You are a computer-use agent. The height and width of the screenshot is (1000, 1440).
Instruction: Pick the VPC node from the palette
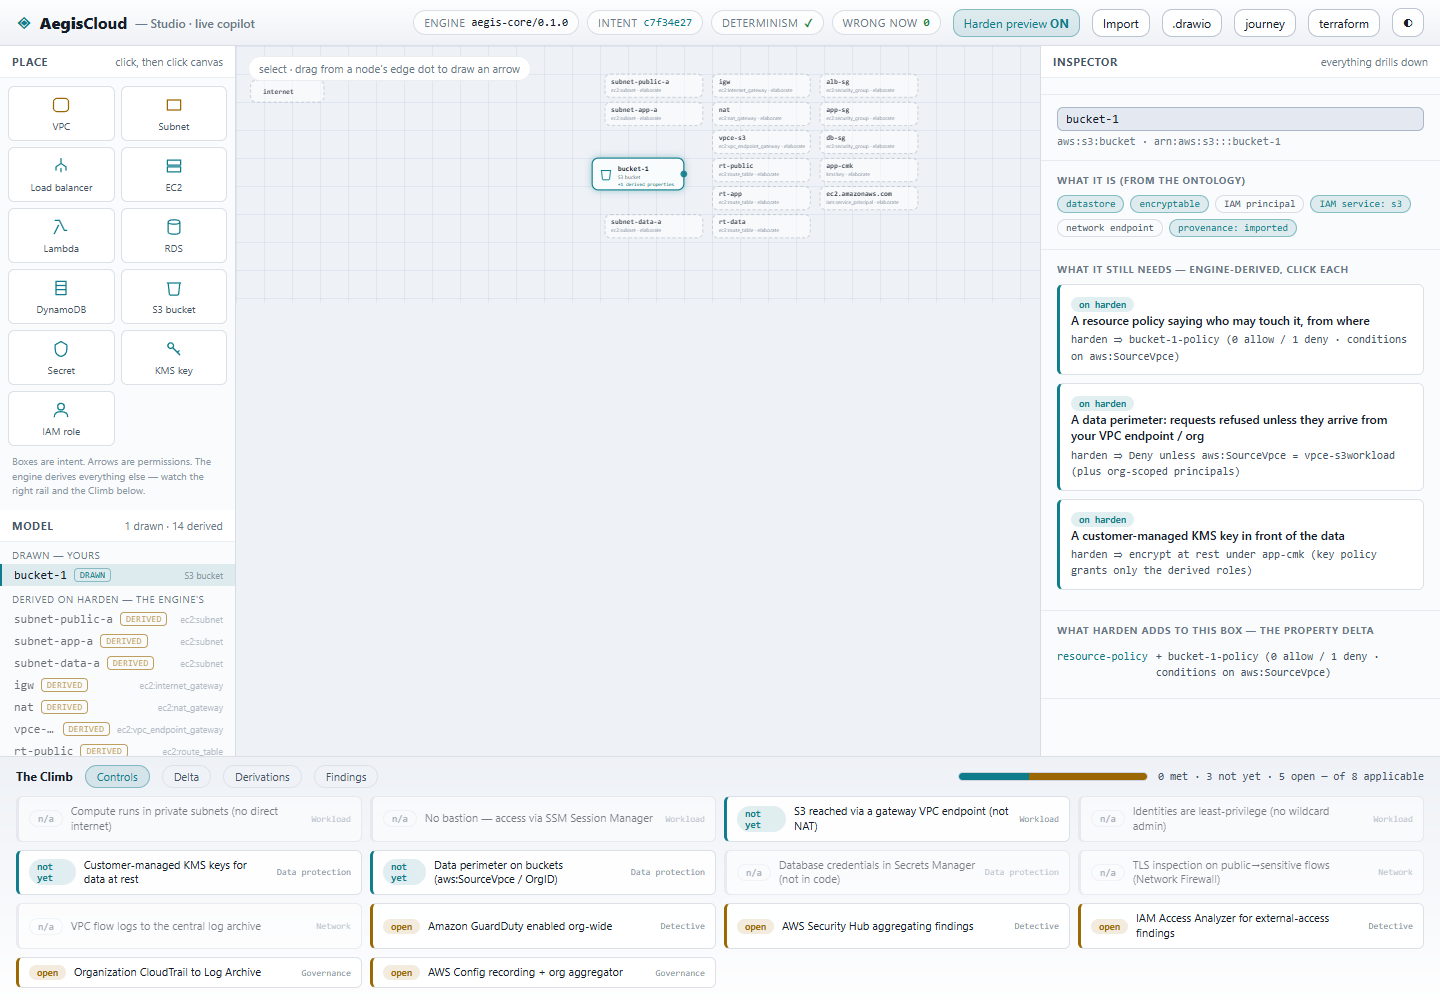click(61, 113)
